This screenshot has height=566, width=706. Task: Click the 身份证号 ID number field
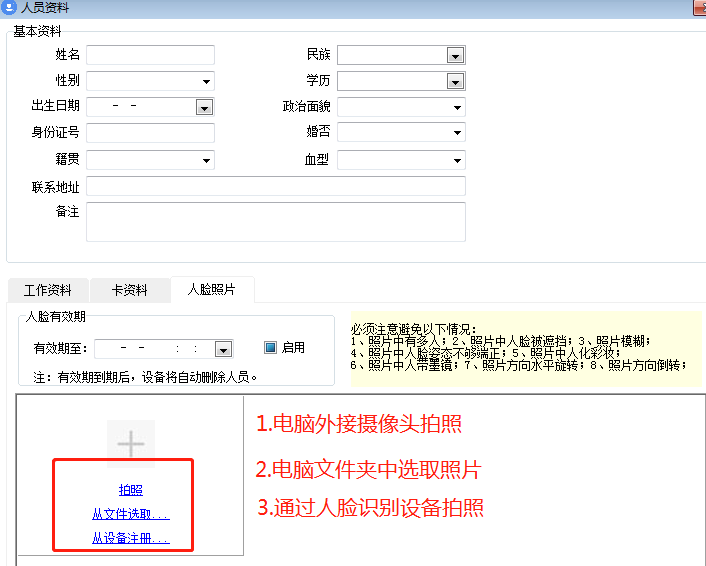[150, 133]
